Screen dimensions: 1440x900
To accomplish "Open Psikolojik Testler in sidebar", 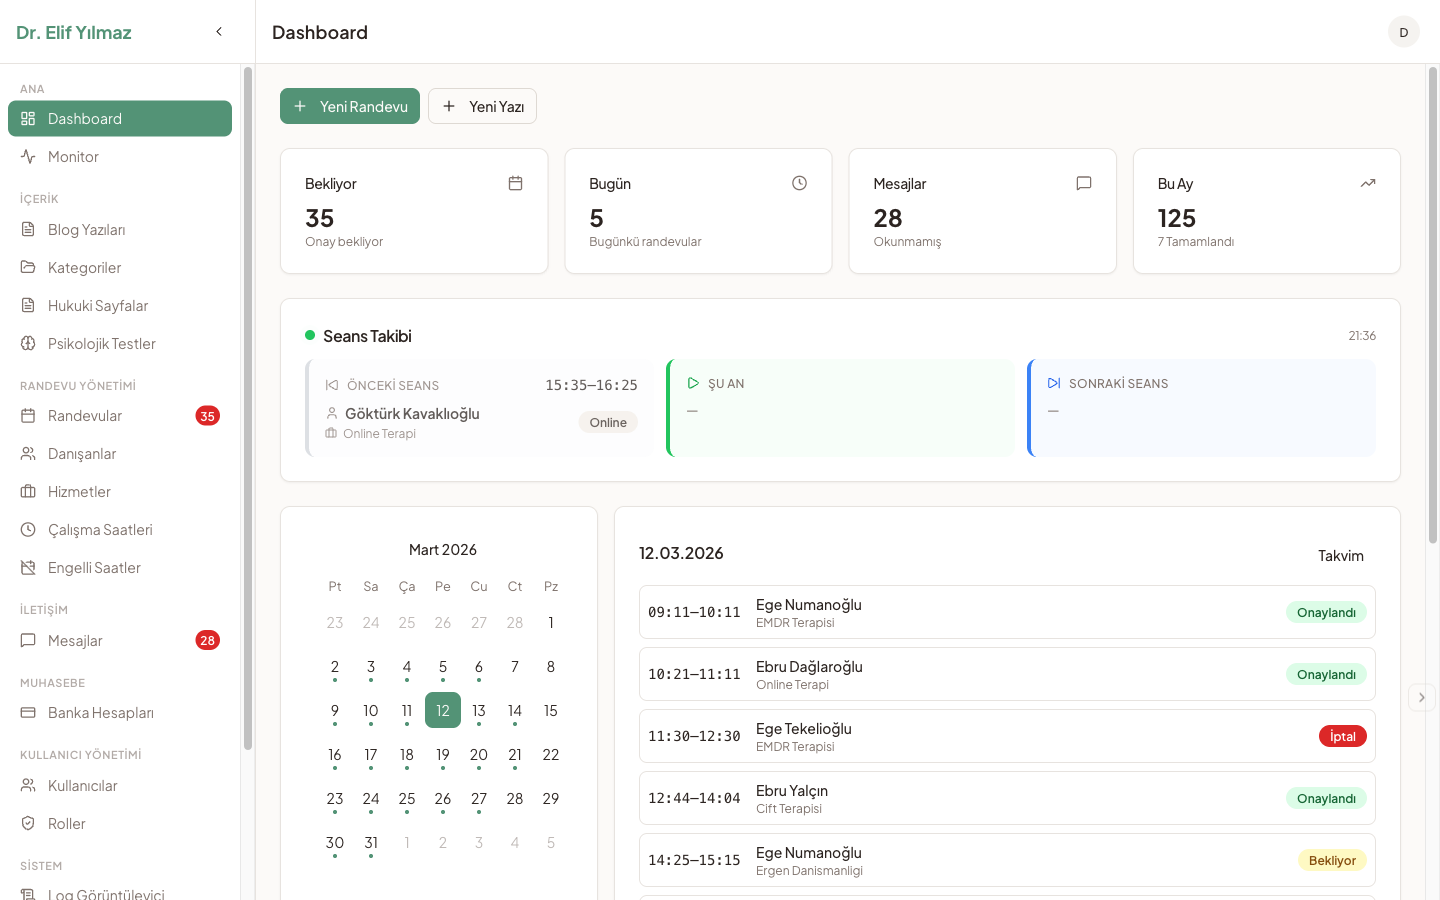I will [101, 344].
